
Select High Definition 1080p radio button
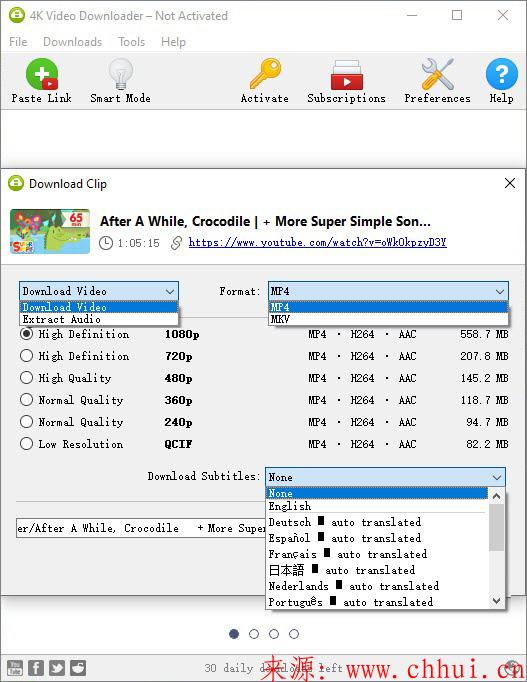click(27, 334)
